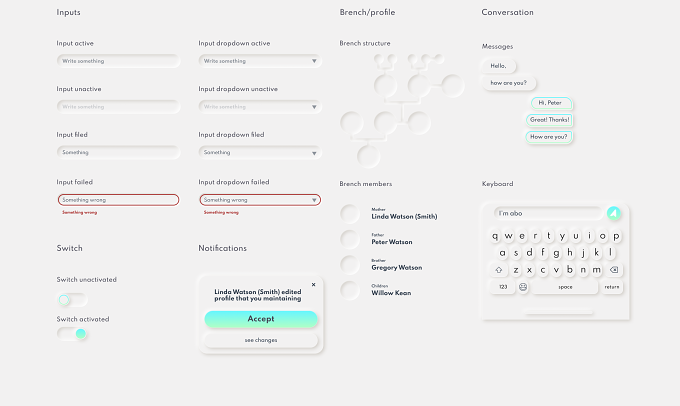The width and height of the screenshot is (680, 406).
Task: Tap the shift key on the keyboard
Action: pyautogui.click(x=499, y=270)
